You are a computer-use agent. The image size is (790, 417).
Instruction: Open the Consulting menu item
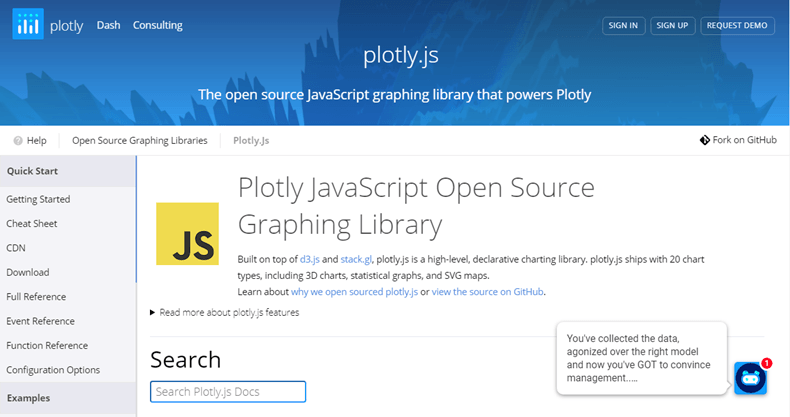click(x=158, y=25)
